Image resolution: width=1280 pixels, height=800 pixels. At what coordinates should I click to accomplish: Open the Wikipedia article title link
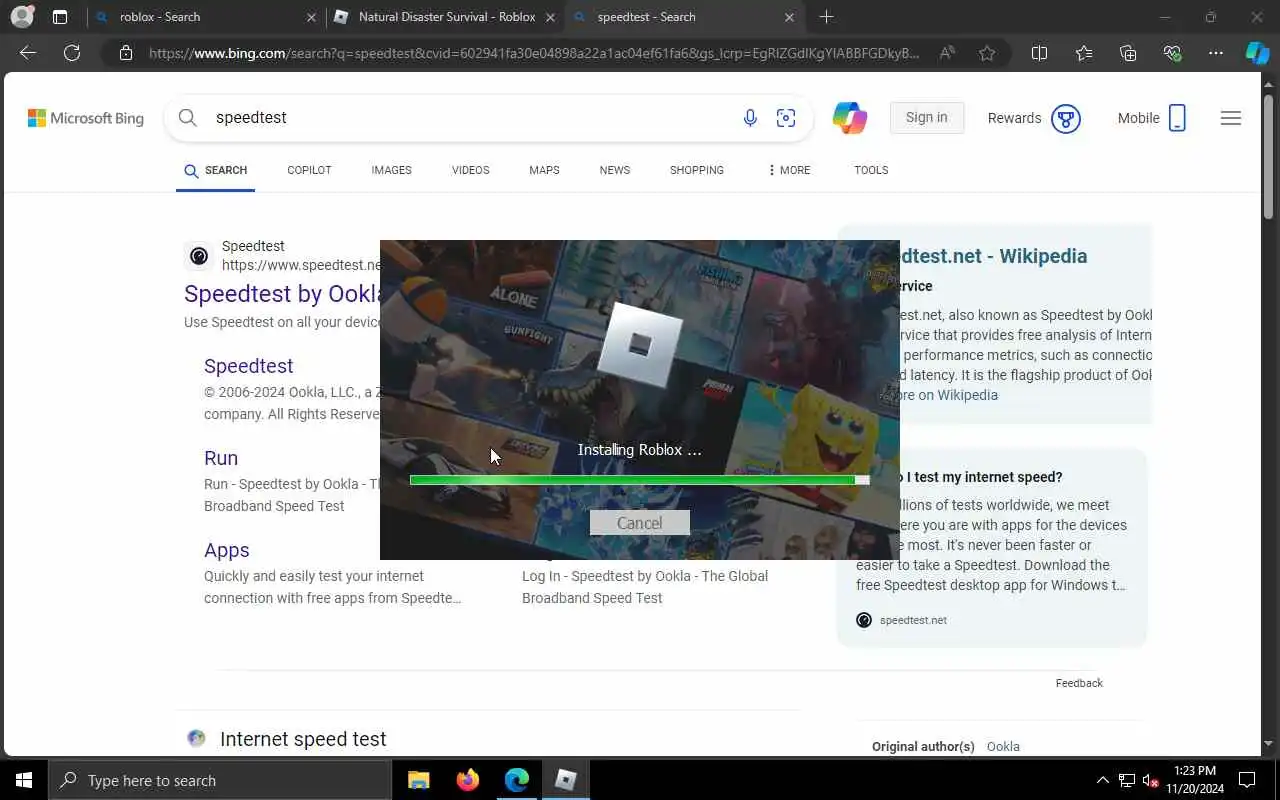point(993,256)
